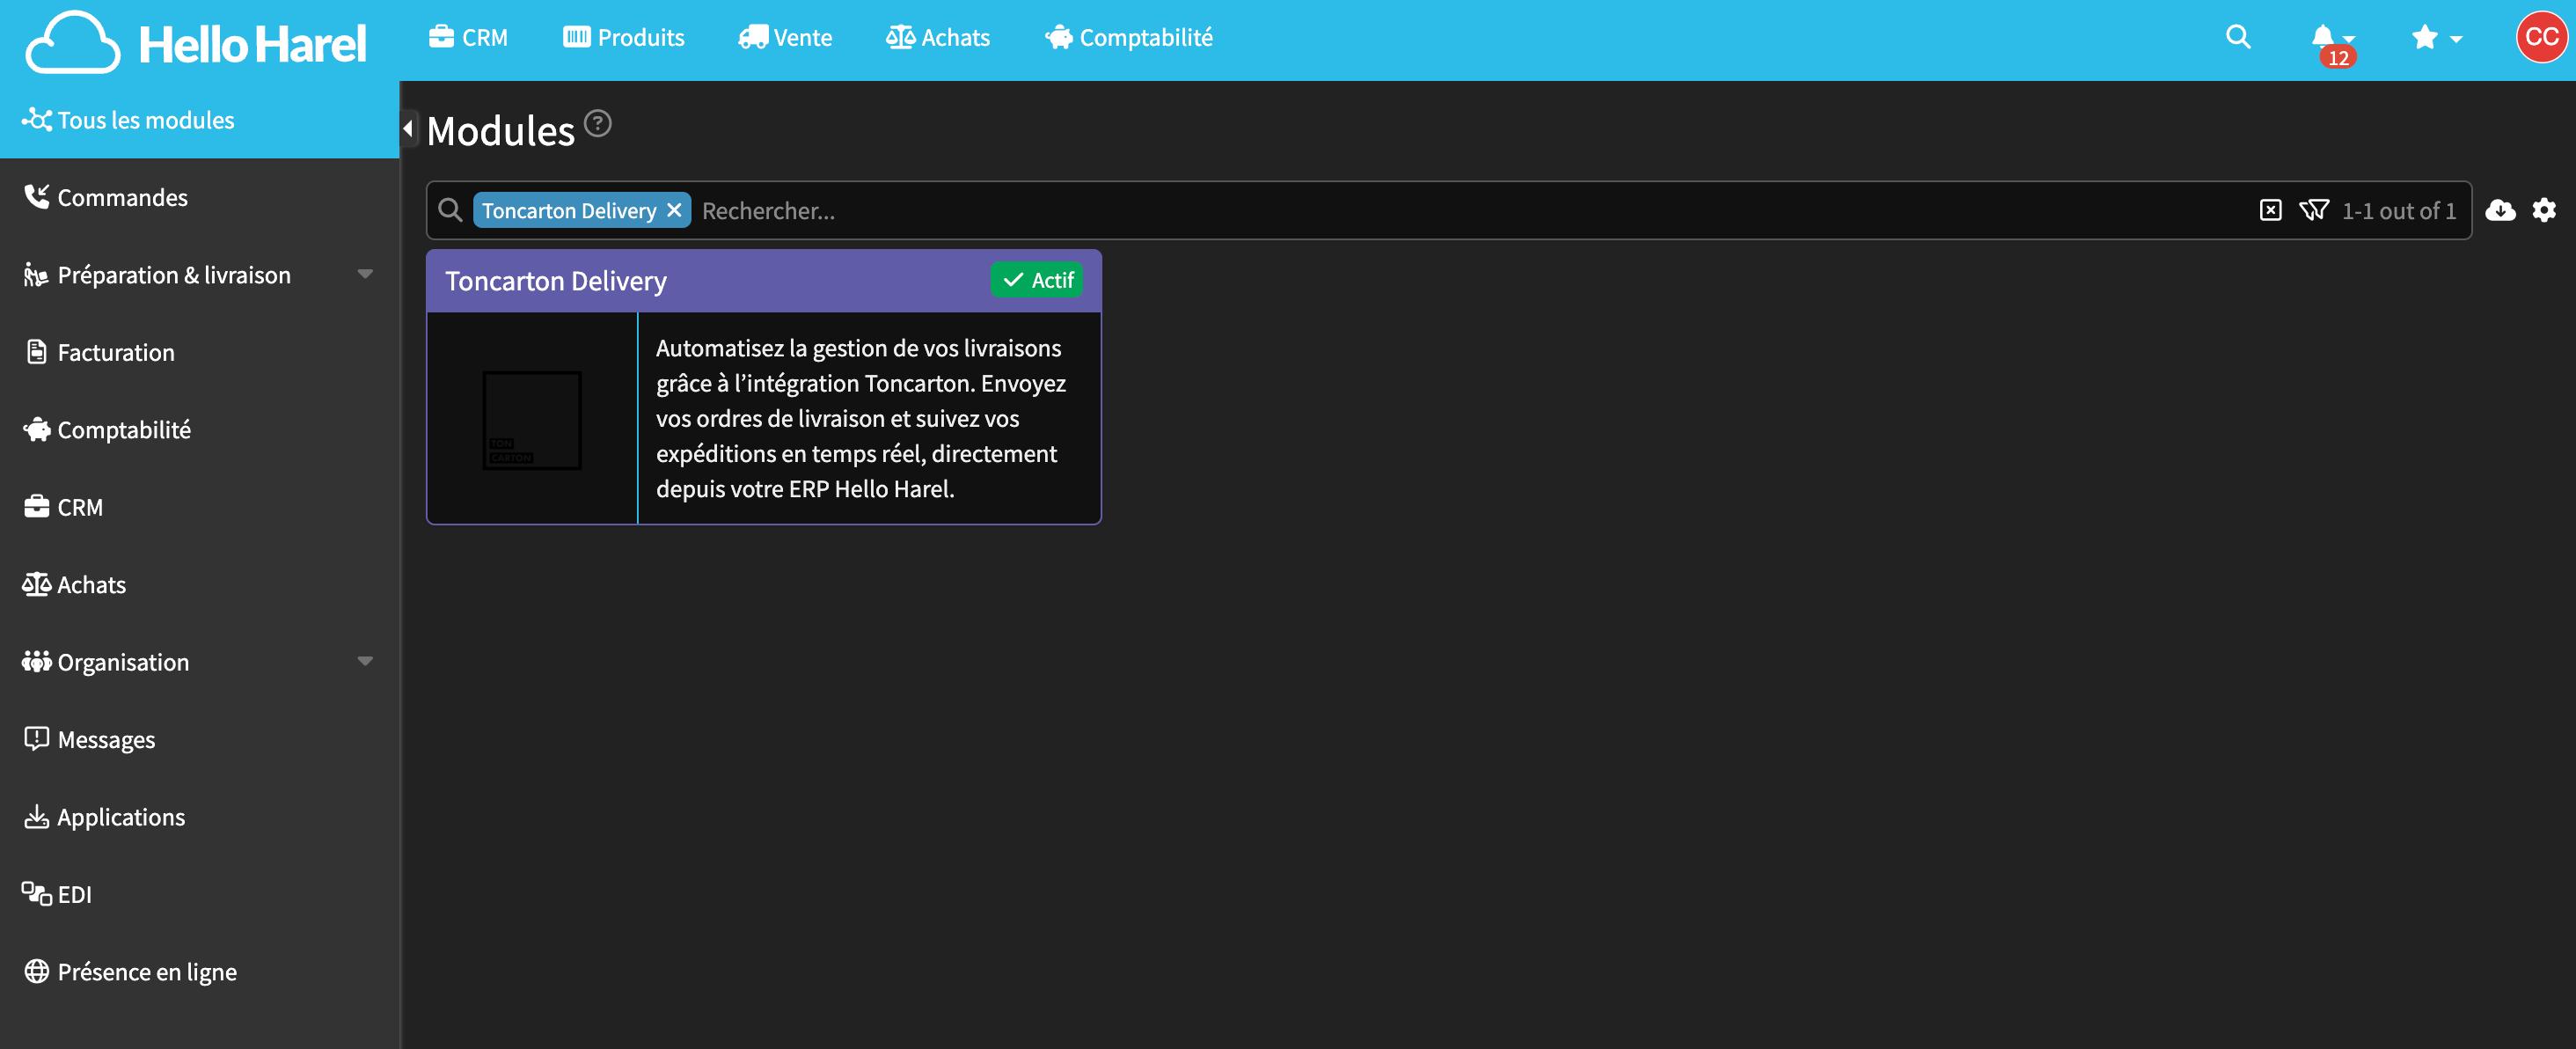Open EDI in the sidebar
Viewport: 2576px width, 1049px height.
tap(200, 894)
